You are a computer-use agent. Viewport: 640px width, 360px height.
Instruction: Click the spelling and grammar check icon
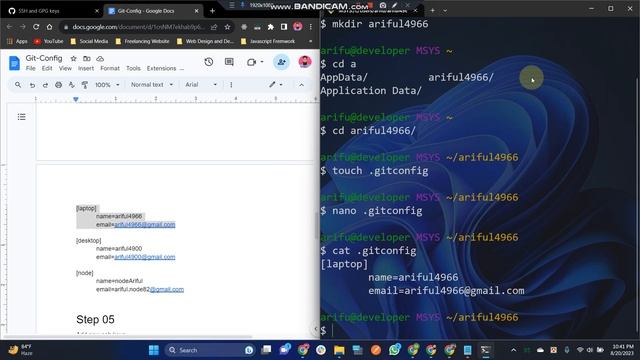tap(71, 84)
